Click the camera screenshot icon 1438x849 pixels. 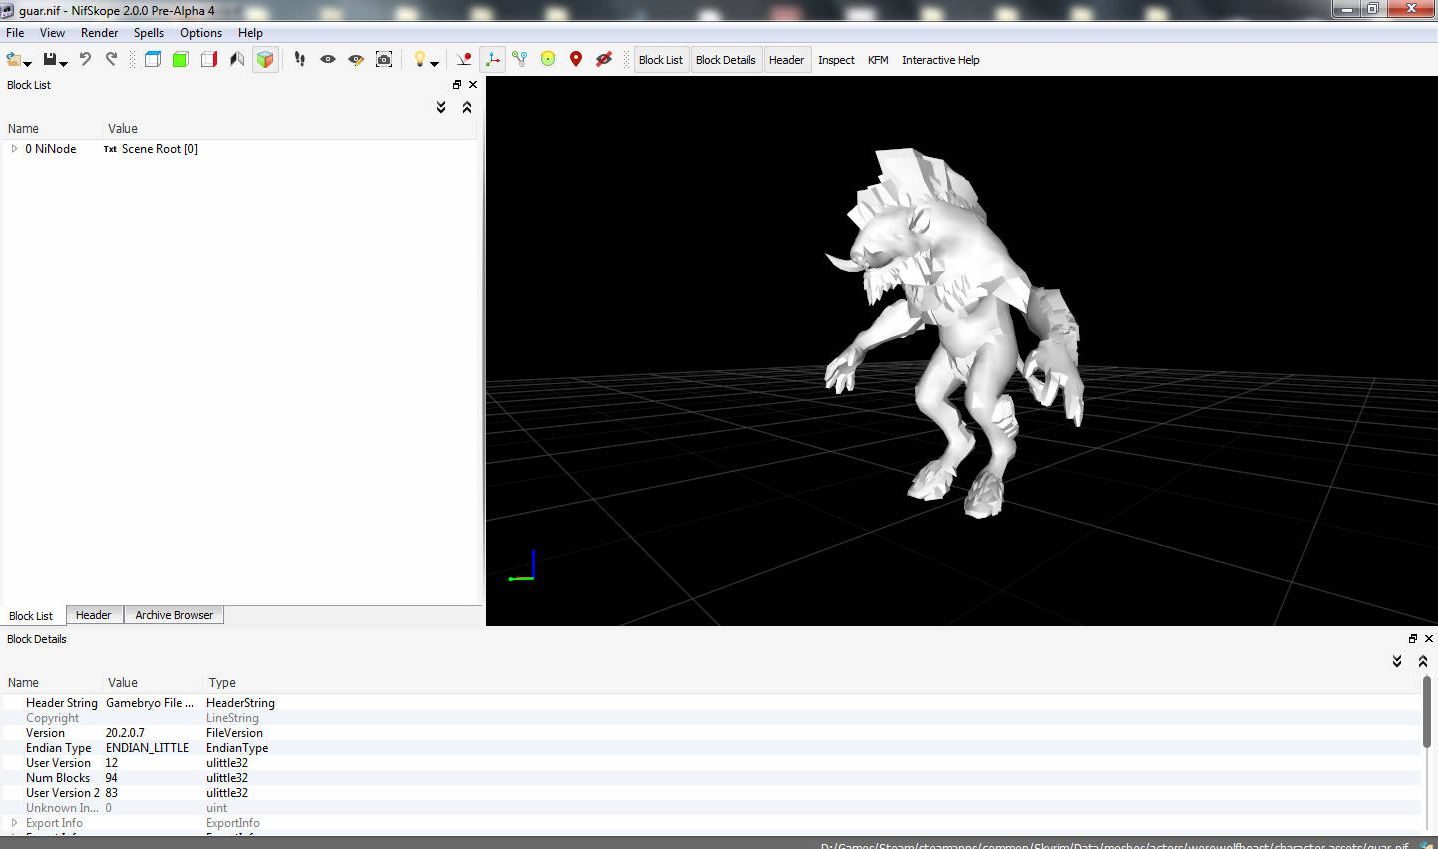coord(384,59)
